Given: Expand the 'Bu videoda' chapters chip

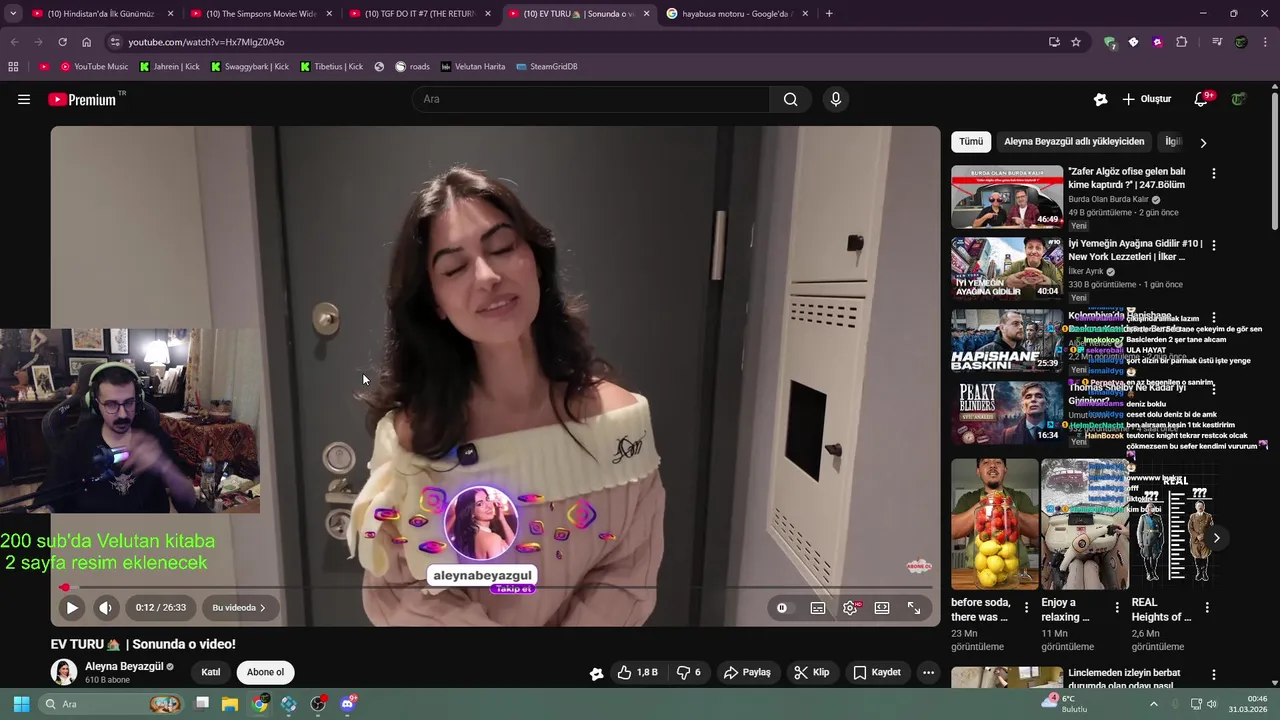Looking at the screenshot, I should [x=239, y=607].
